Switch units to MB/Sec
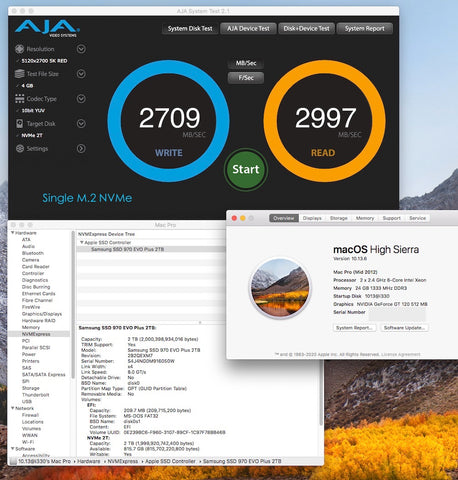Viewport: 458px width, 480px height. 246,63
